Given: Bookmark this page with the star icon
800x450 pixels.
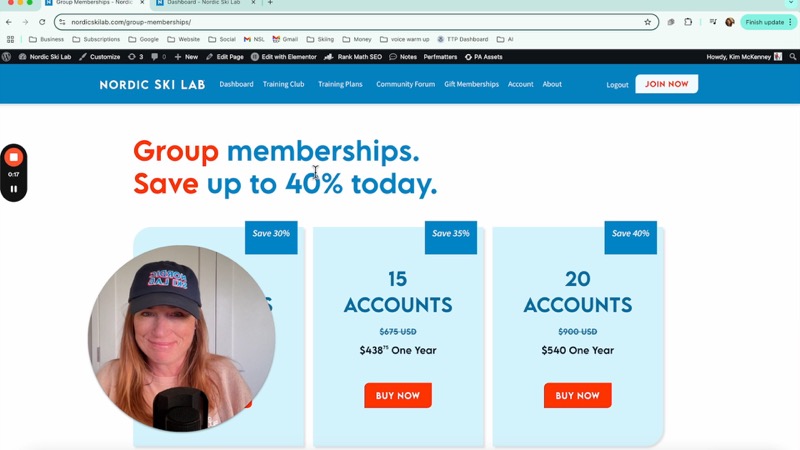Looking at the screenshot, I should (x=647, y=22).
